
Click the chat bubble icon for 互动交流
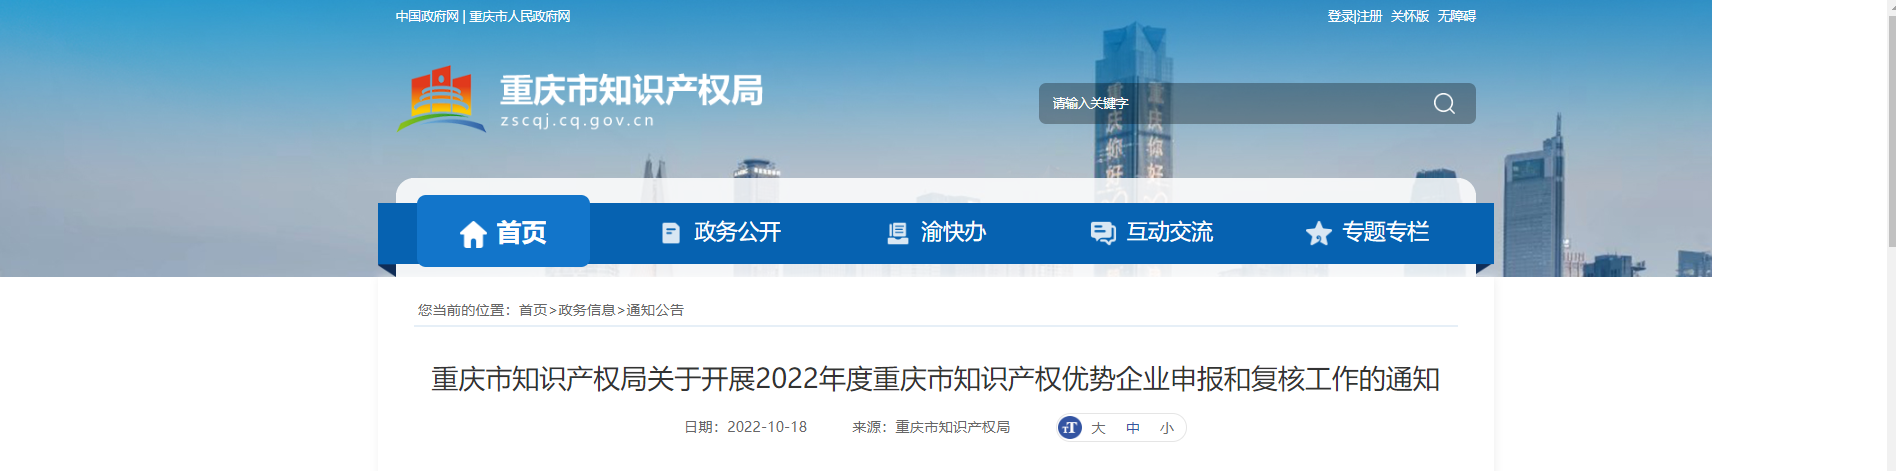1103,233
